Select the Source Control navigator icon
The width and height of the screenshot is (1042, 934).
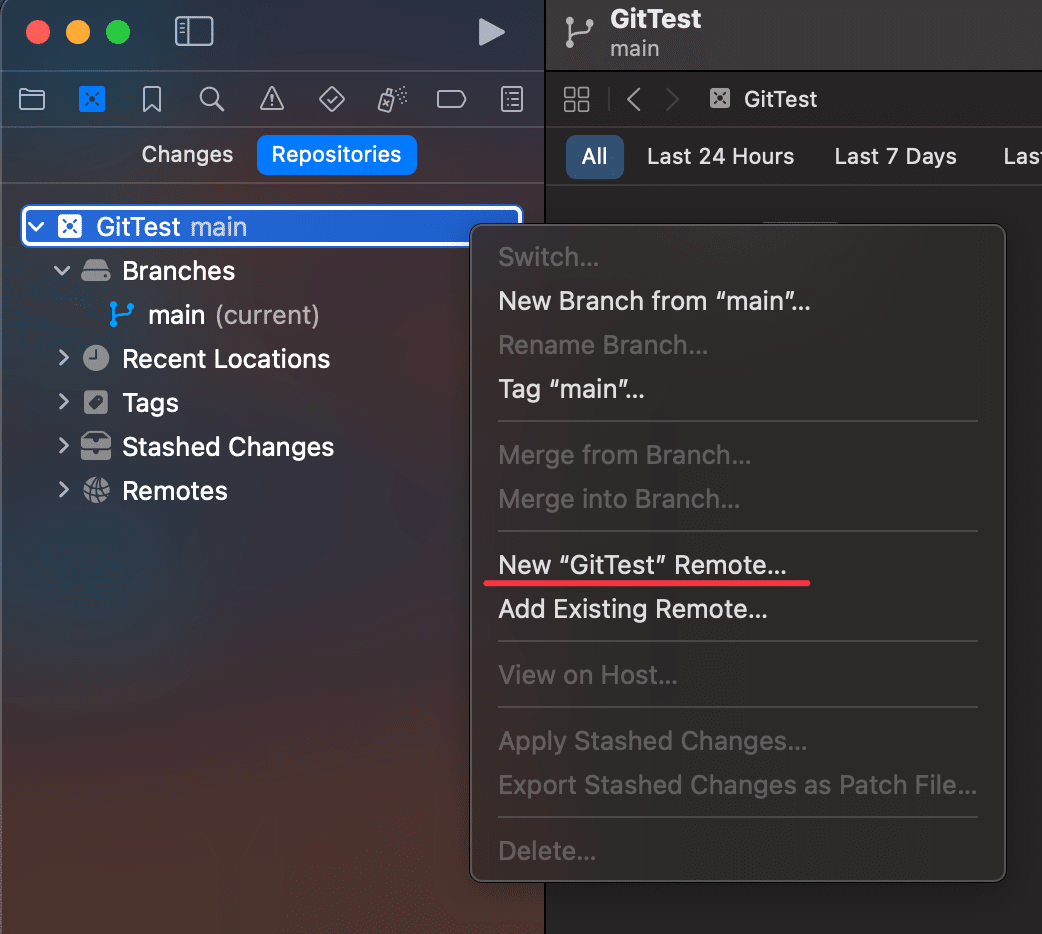click(91, 99)
